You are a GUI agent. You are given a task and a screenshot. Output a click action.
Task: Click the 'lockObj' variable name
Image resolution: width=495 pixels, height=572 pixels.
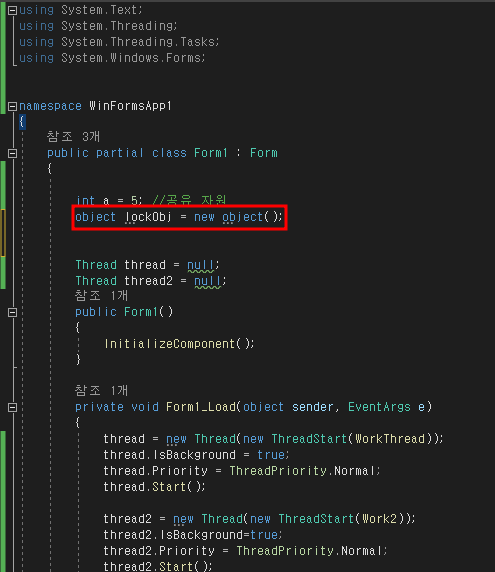point(148,217)
